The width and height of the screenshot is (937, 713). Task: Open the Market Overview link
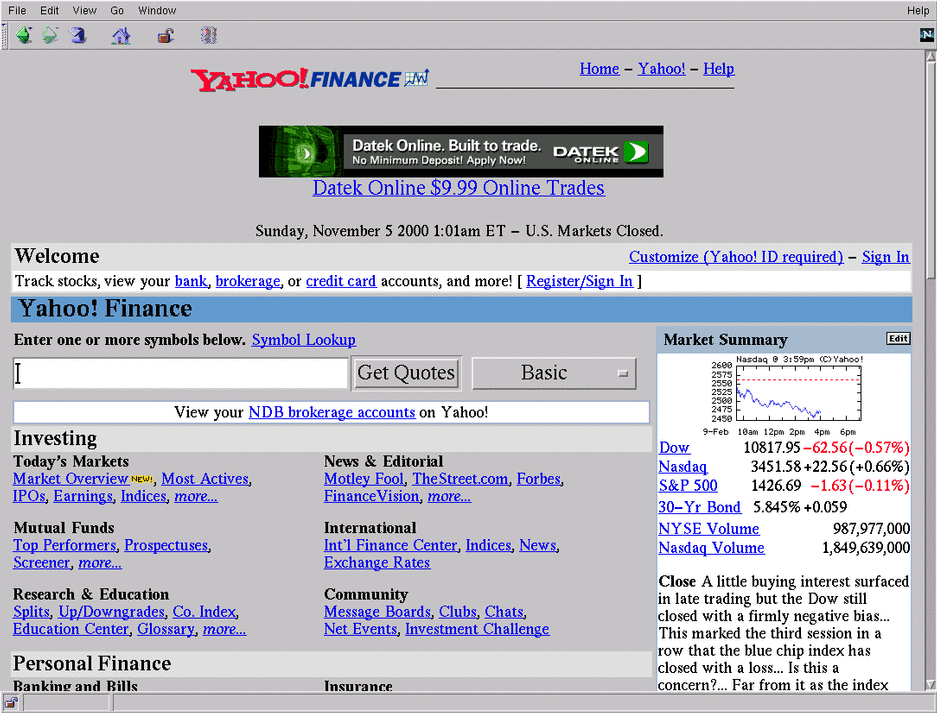click(71, 479)
